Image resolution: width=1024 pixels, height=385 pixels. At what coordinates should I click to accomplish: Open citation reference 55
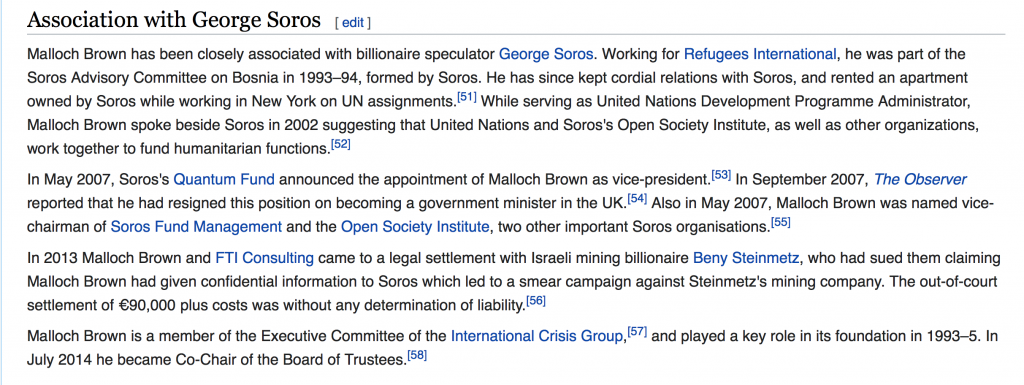coord(780,222)
